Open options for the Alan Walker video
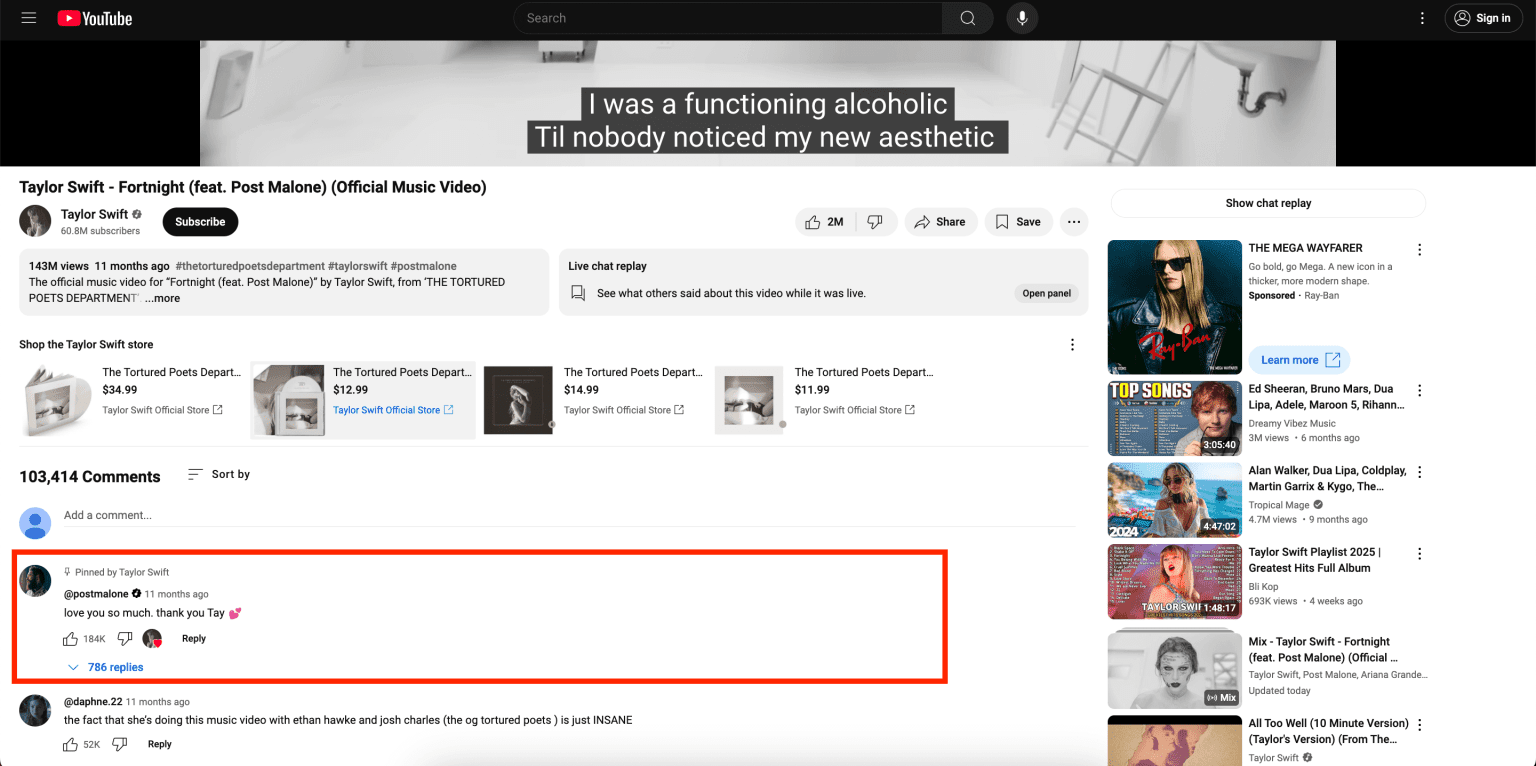The image size is (1536, 766). click(1419, 472)
